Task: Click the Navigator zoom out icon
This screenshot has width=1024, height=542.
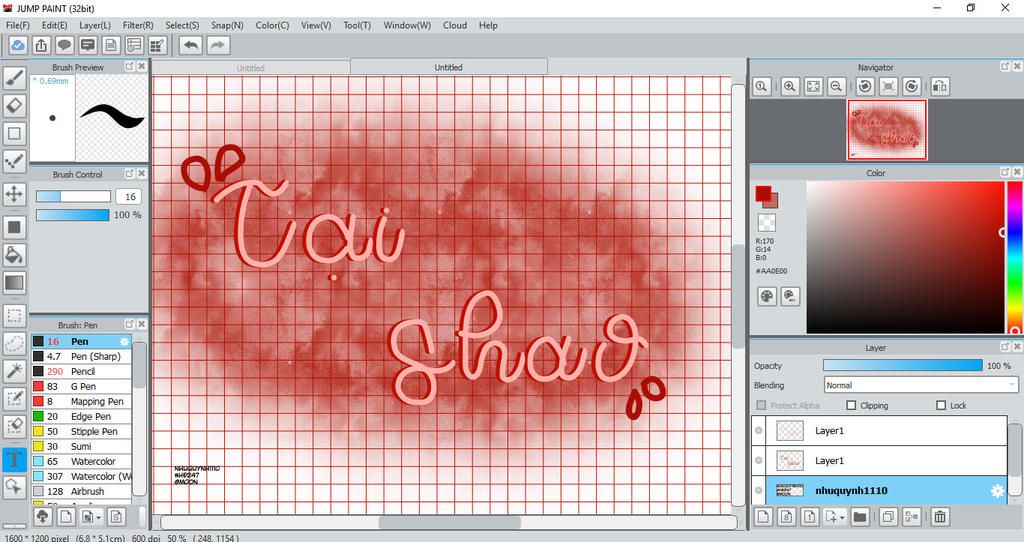Action: [837, 86]
